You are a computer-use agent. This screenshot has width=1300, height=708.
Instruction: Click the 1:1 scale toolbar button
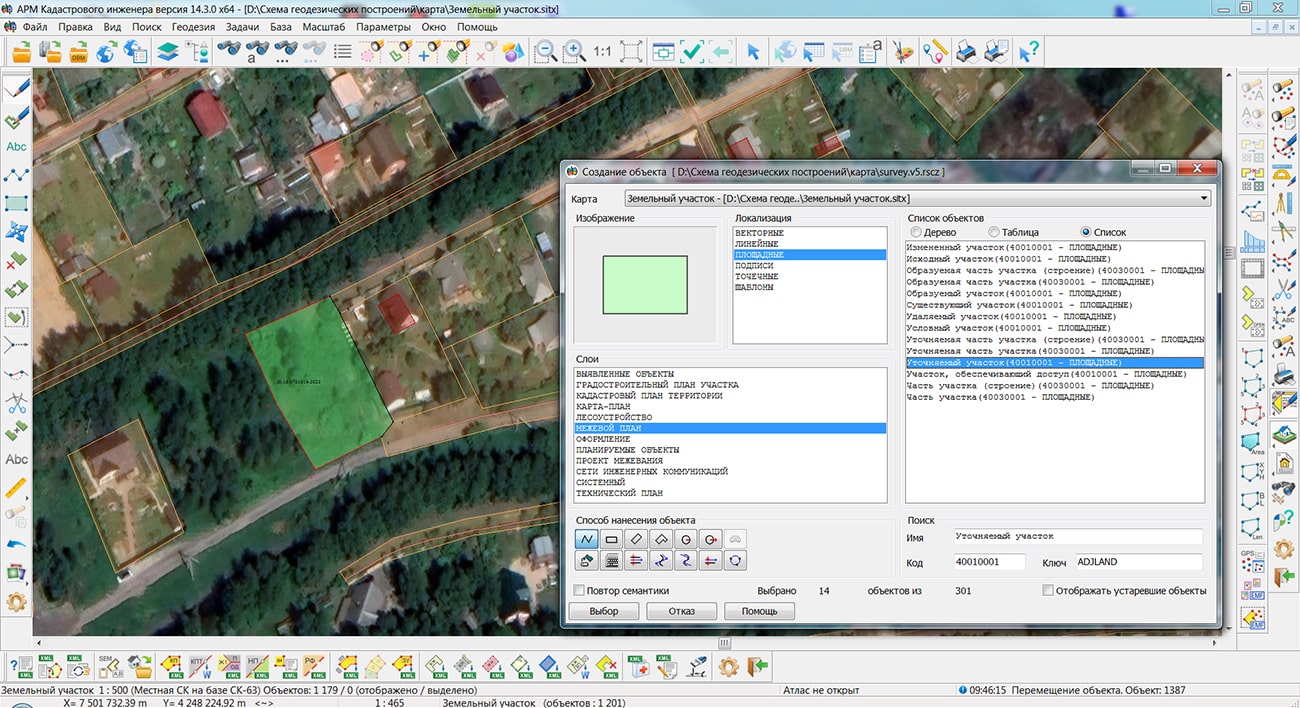tap(602, 51)
